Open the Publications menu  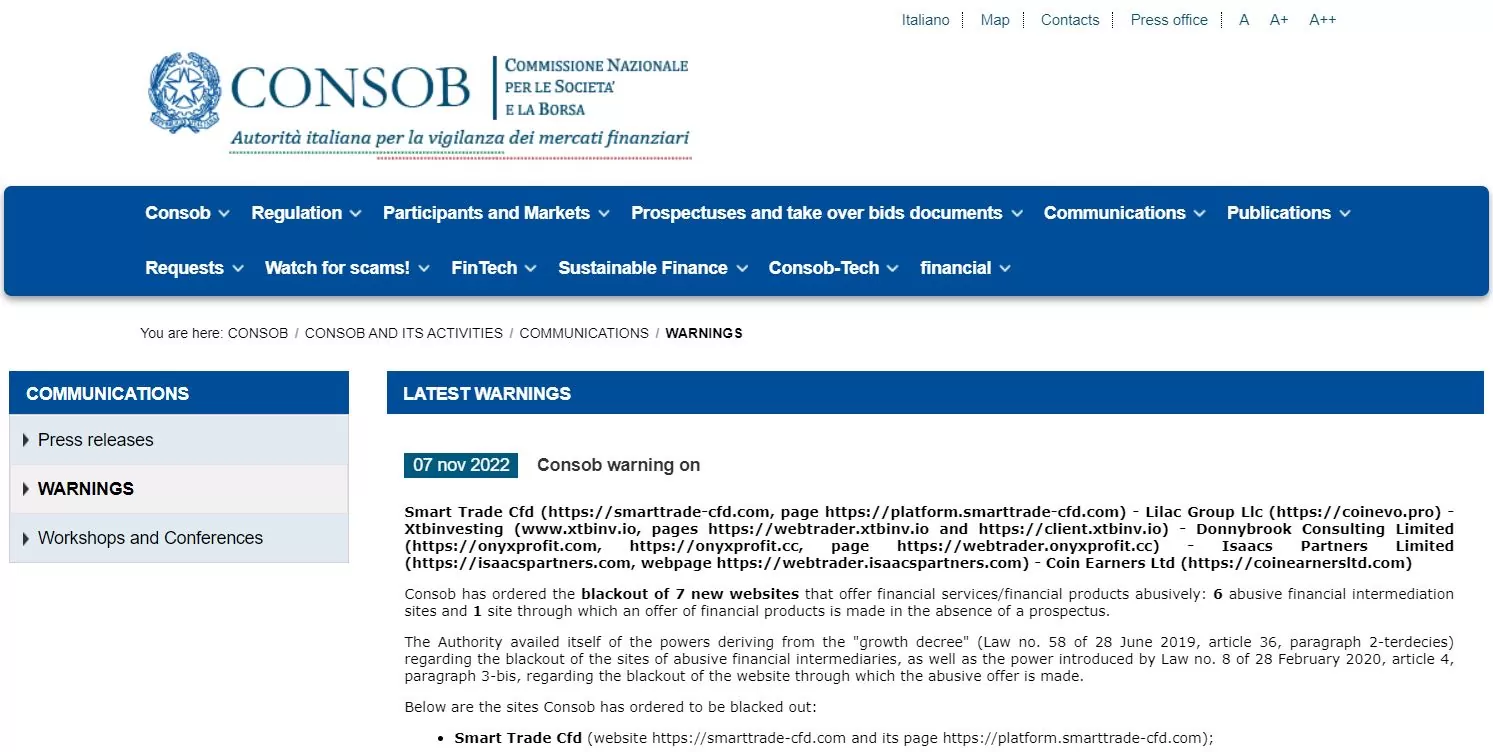[1288, 213]
